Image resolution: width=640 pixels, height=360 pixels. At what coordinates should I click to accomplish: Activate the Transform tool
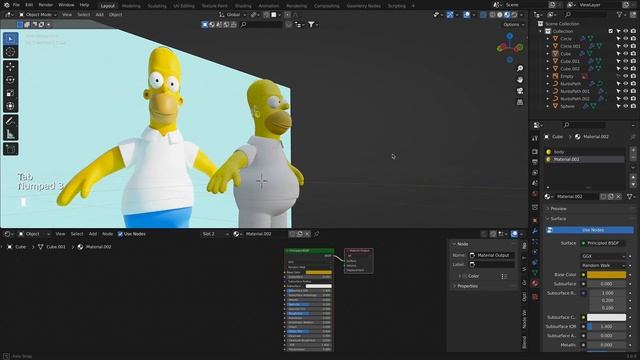point(11,106)
